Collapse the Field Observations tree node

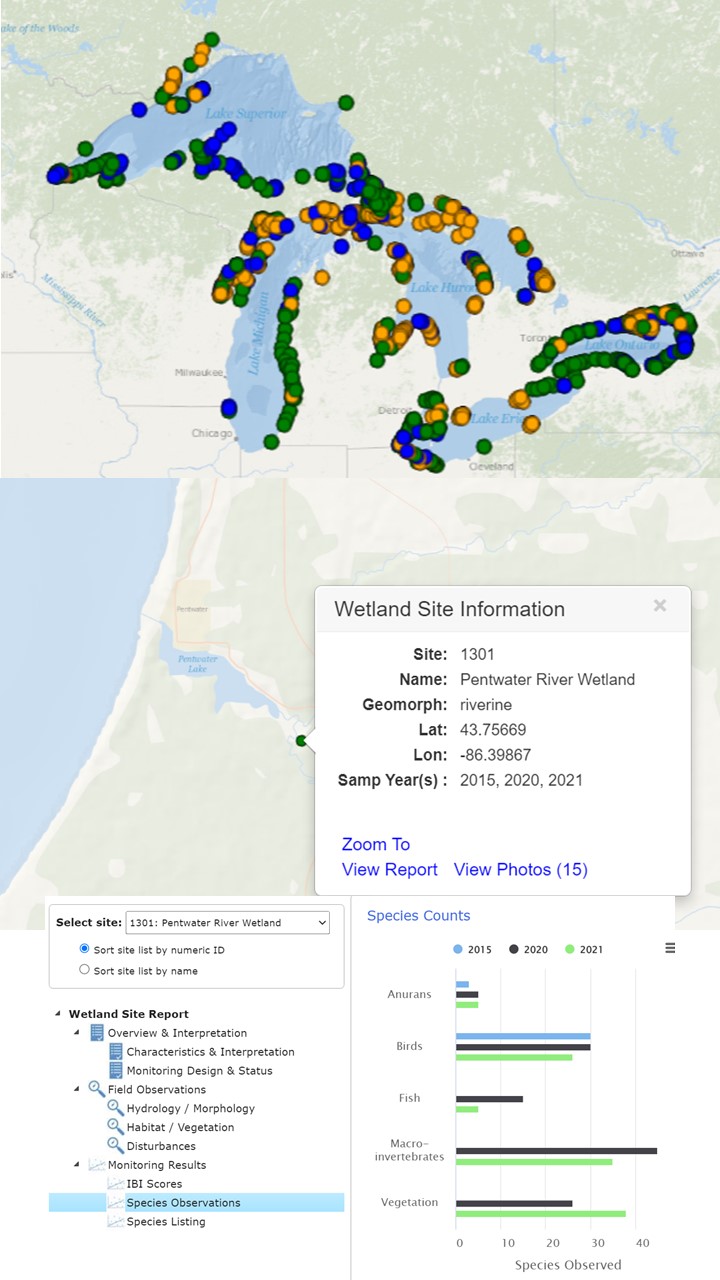[x=78, y=1089]
